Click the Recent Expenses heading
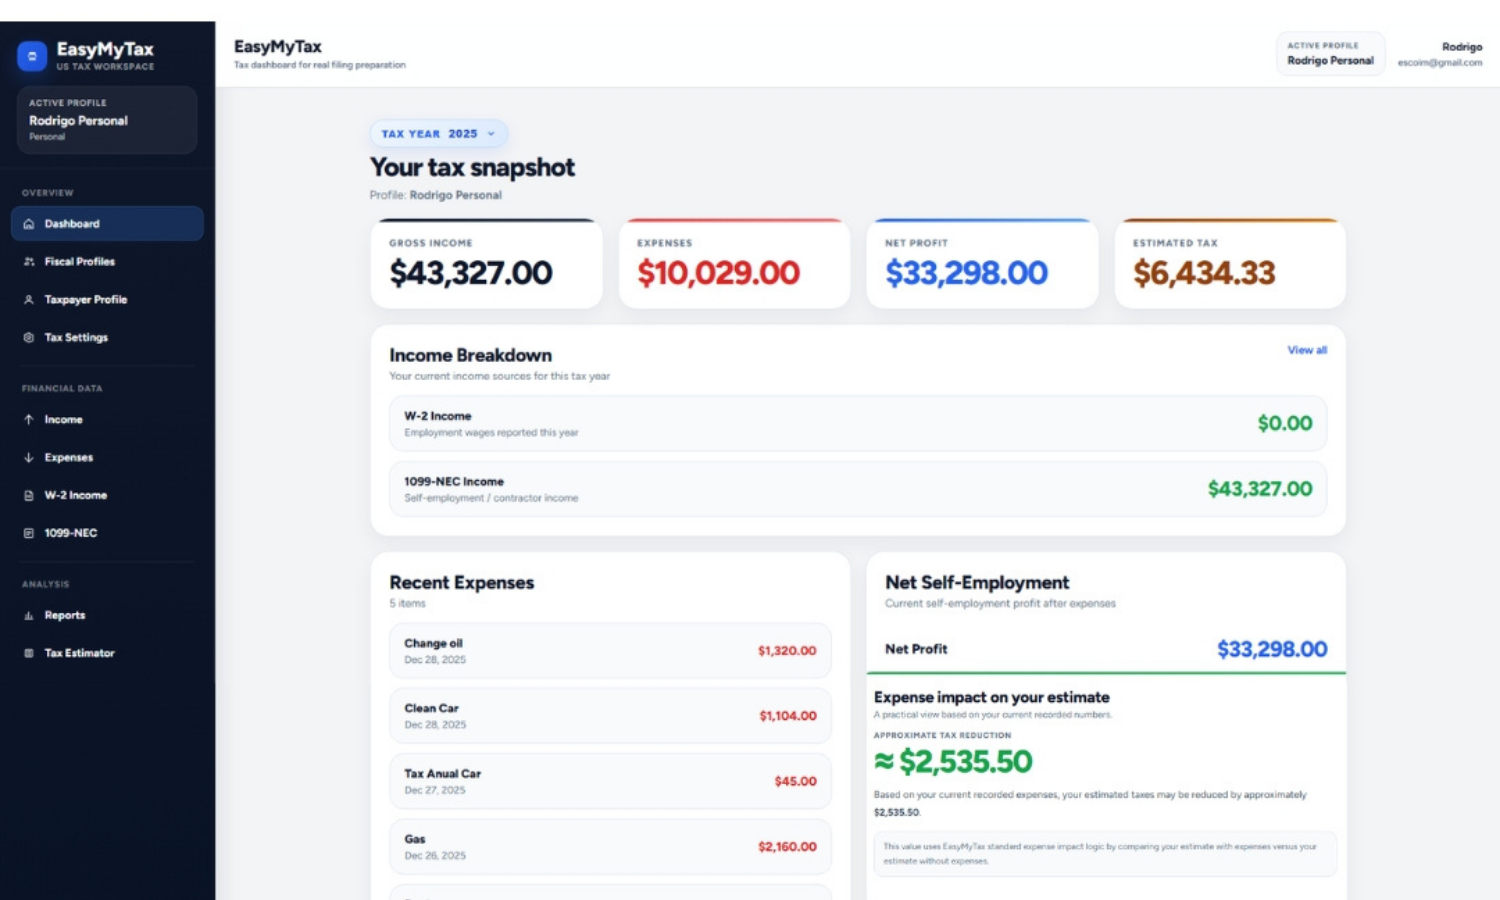 (x=462, y=583)
